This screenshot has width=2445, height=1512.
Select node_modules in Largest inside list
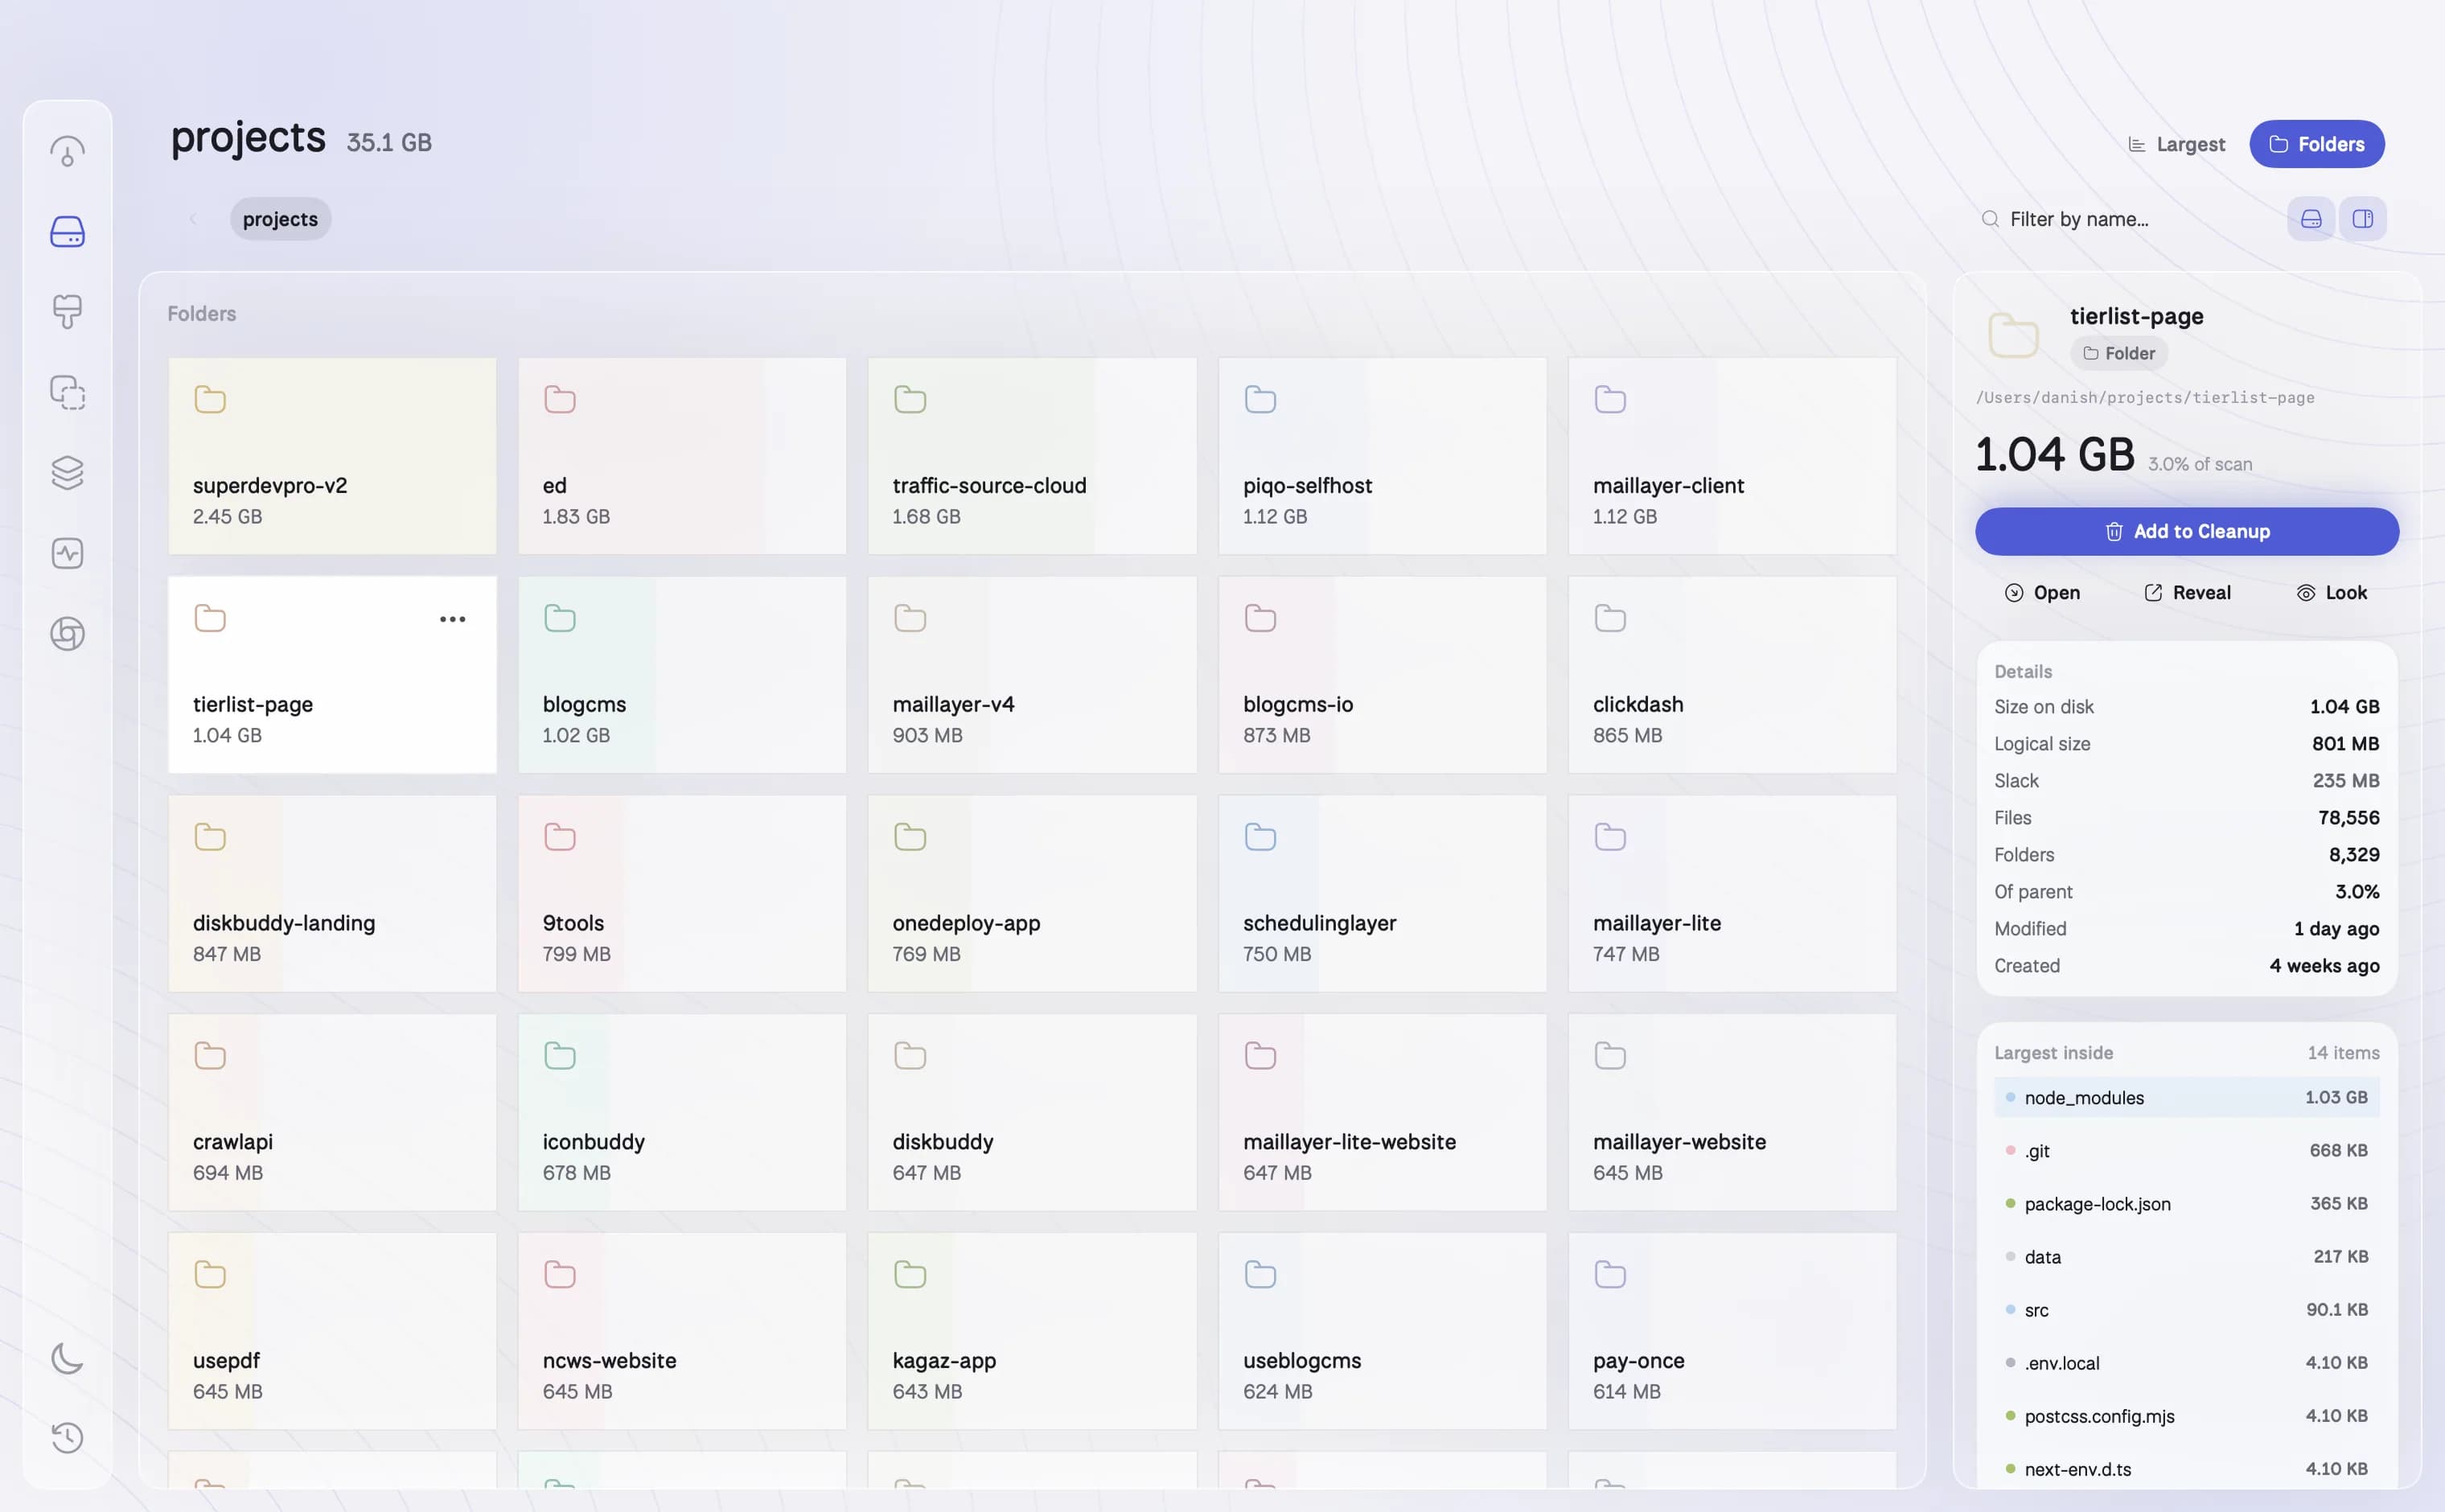pos(2186,1097)
